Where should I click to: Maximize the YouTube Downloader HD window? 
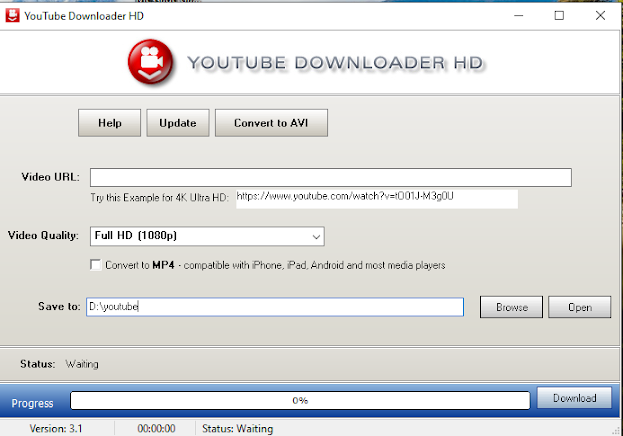559,16
